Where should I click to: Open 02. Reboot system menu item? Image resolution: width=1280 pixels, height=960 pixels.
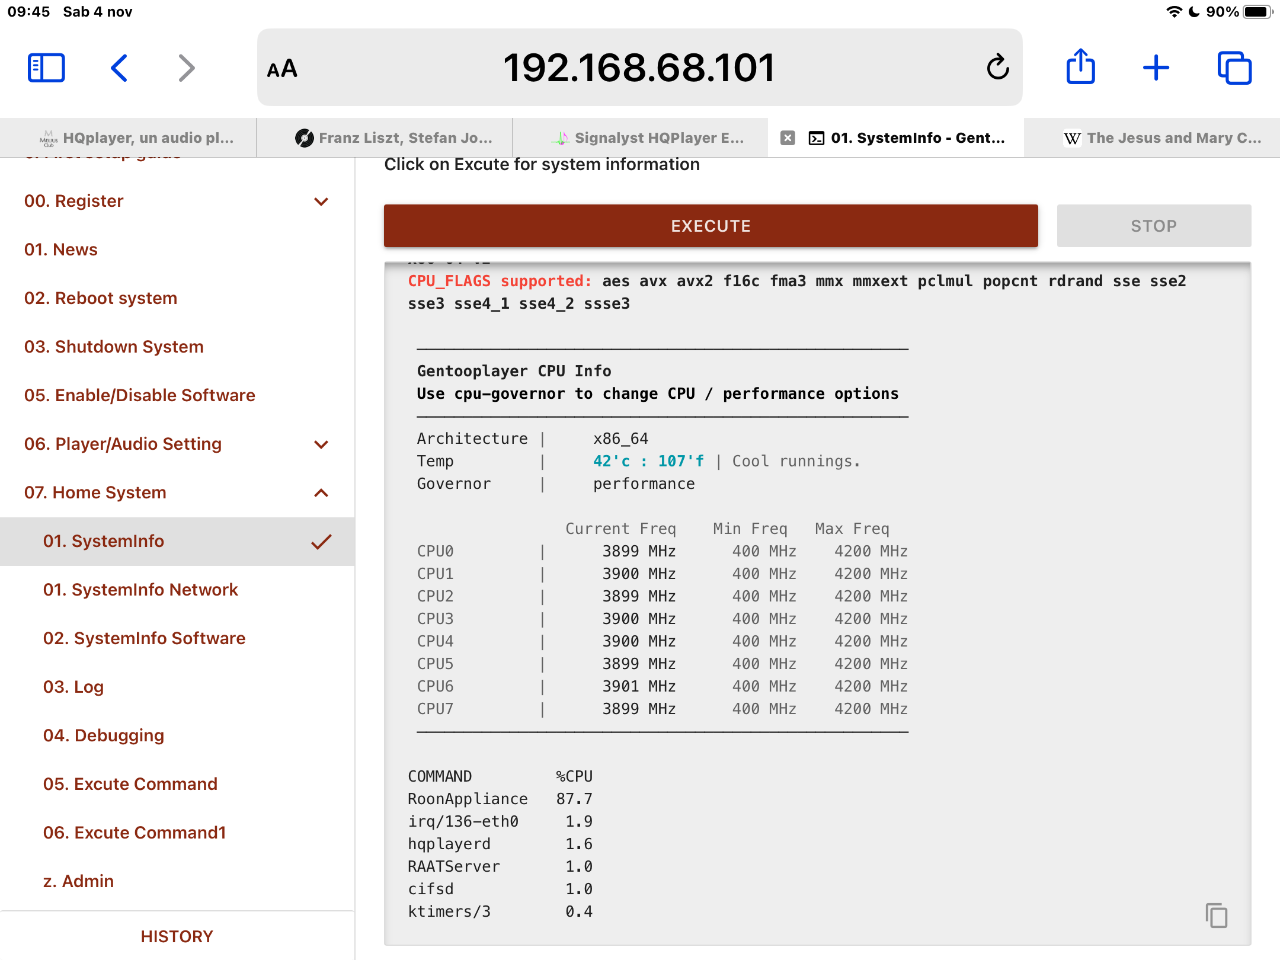101,298
